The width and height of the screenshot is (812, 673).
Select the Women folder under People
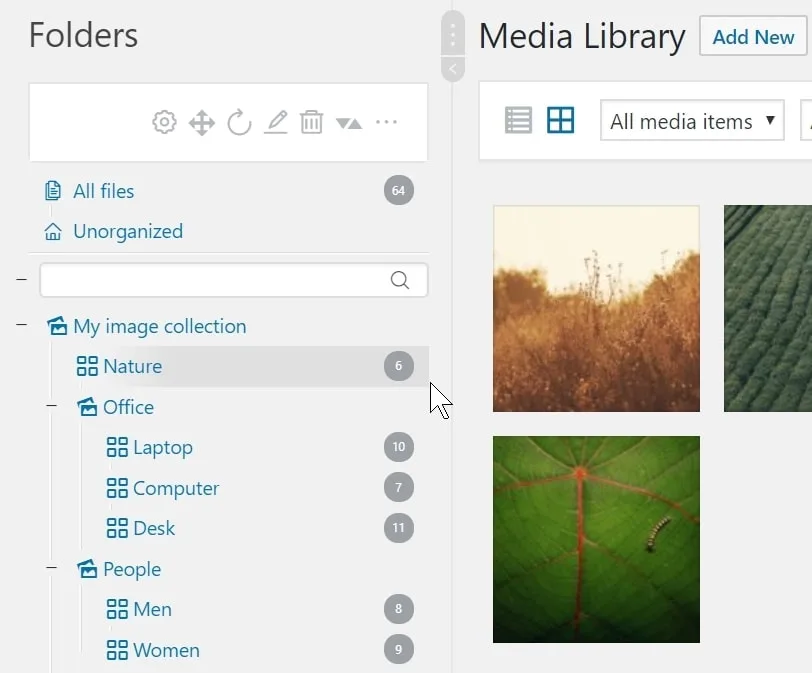(x=166, y=650)
